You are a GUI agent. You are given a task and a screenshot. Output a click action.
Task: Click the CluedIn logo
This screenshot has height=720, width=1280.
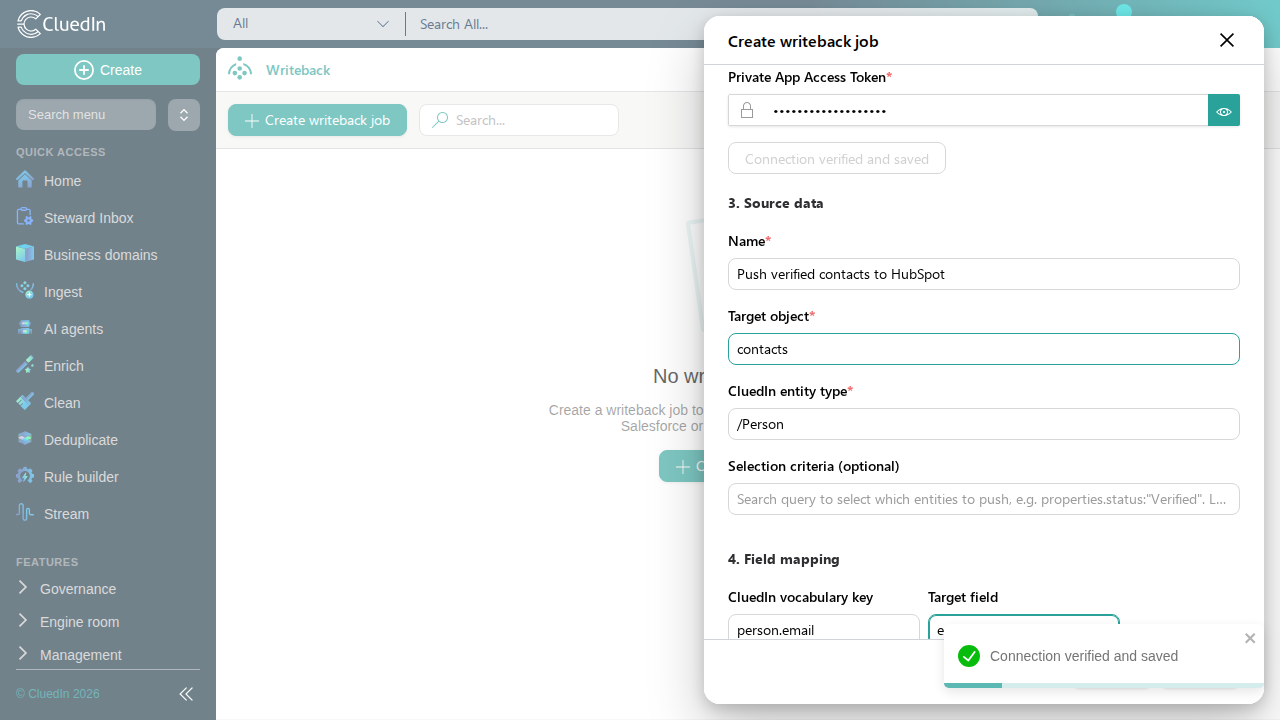tap(61, 24)
